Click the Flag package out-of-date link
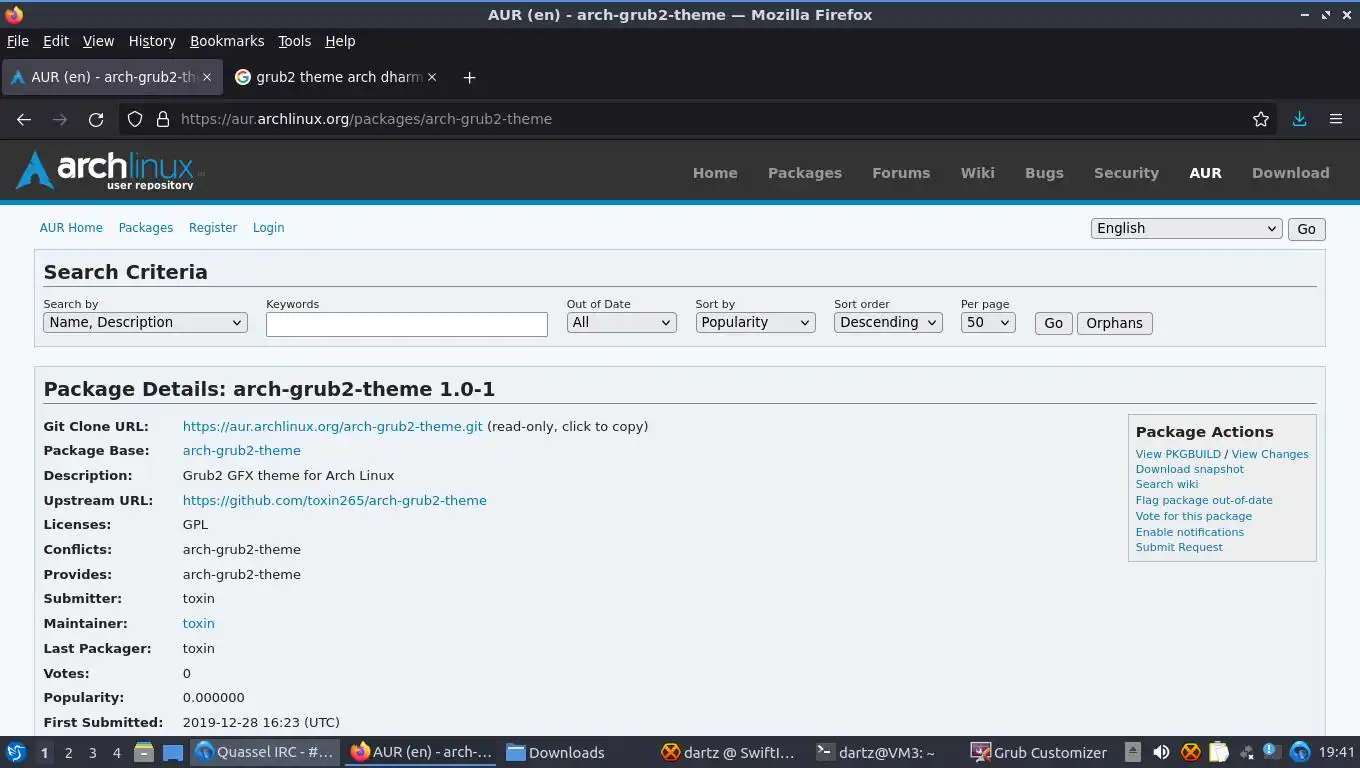The image size is (1360, 768). 1204,500
